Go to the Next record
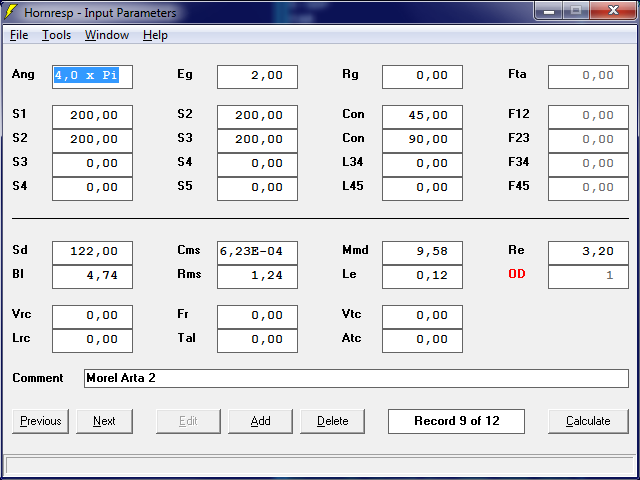The image size is (640, 480). 104,421
